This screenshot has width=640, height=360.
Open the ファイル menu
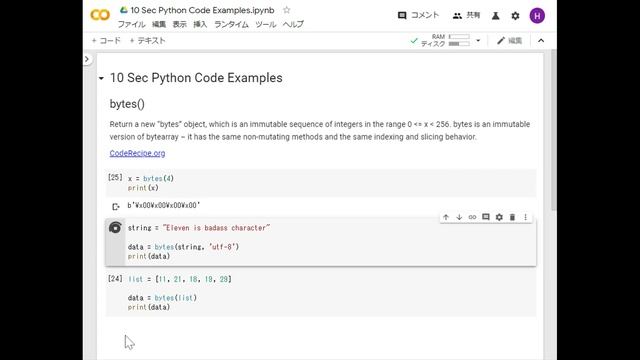(x=131, y=24)
